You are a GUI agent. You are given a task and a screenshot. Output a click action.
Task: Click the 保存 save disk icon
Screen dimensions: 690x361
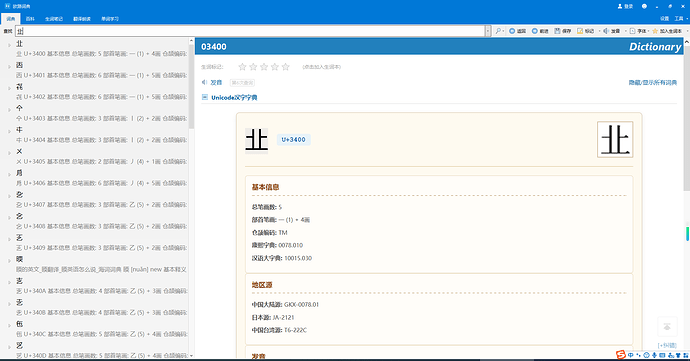tap(557, 31)
